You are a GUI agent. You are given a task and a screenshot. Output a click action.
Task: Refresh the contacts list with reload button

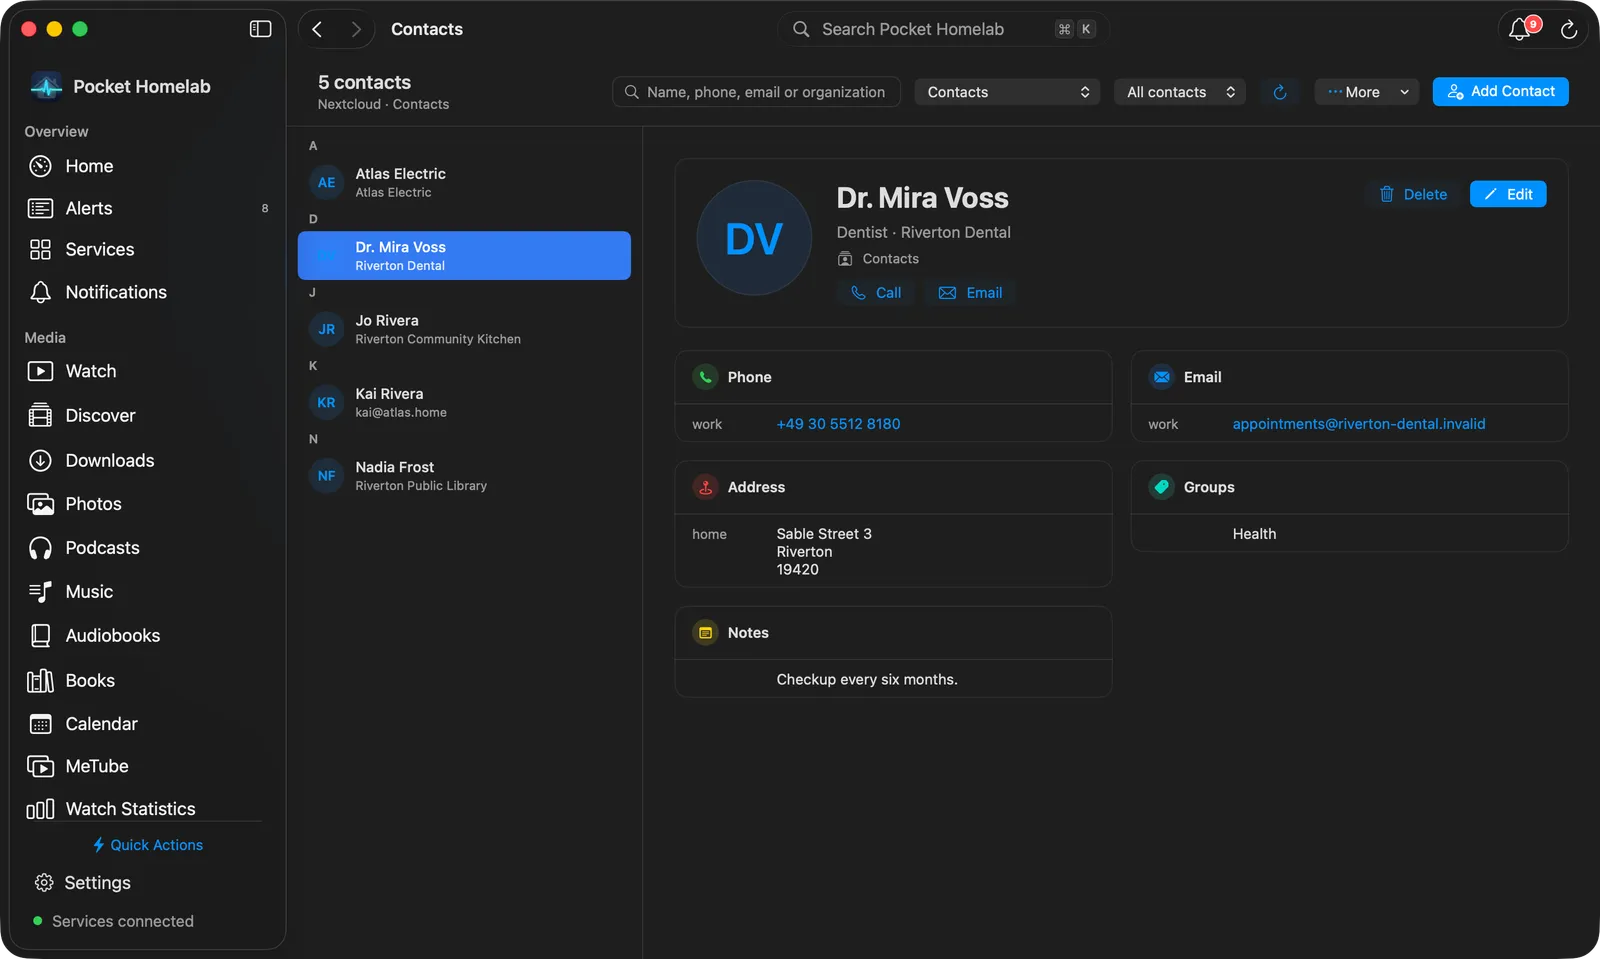tap(1280, 92)
